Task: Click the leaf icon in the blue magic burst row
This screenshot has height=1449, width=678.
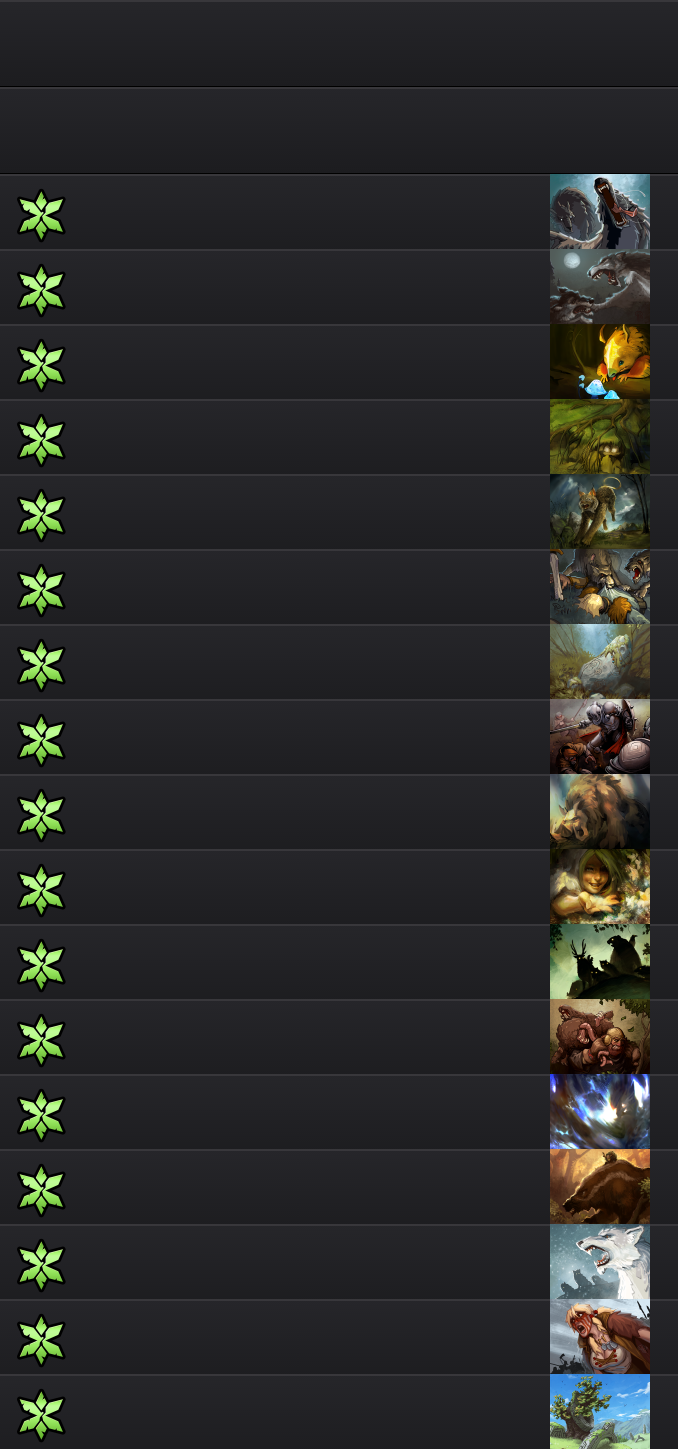Action: point(41,1115)
